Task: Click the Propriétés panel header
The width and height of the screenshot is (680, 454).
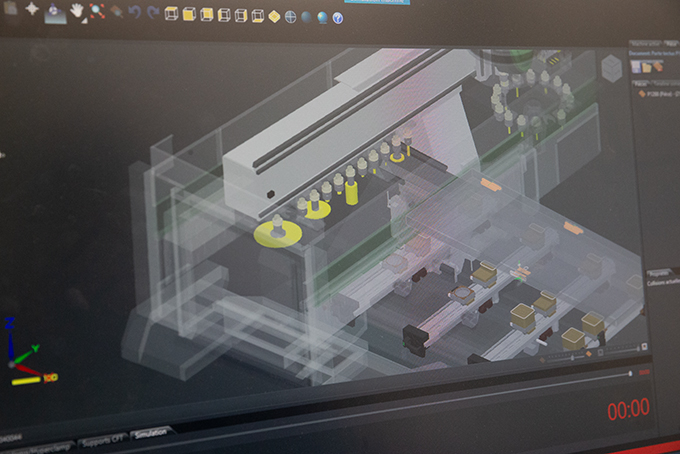Action: tap(659, 271)
